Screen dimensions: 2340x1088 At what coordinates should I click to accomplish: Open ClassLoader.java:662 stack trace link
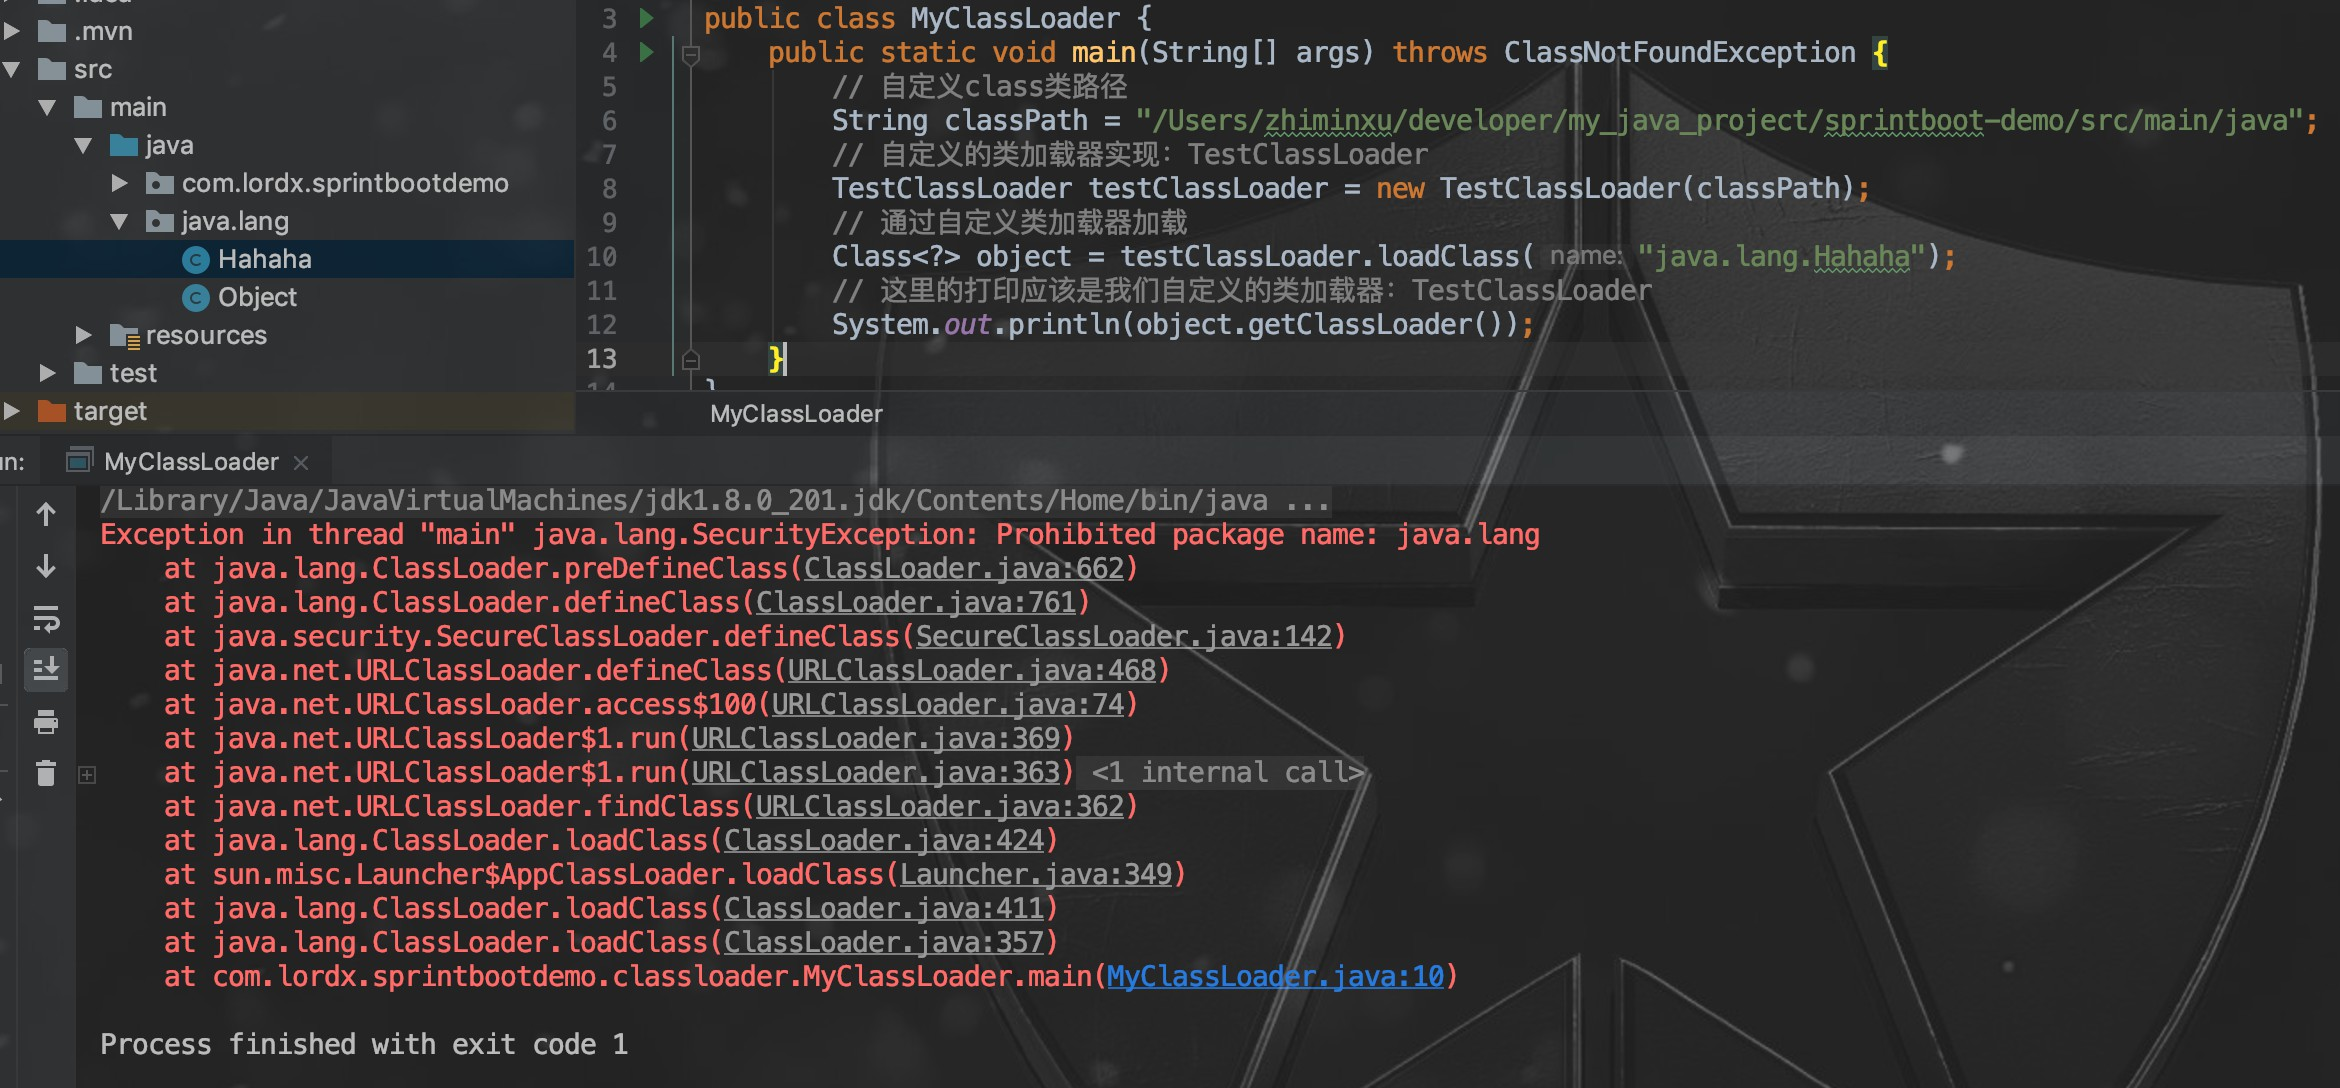pyautogui.click(x=964, y=568)
